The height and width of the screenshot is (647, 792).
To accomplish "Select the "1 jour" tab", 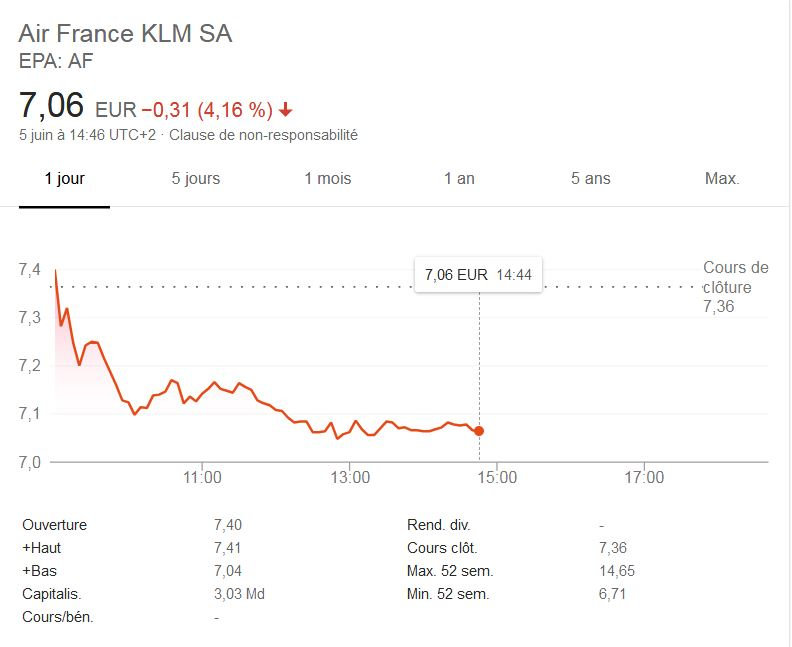I will [x=64, y=179].
